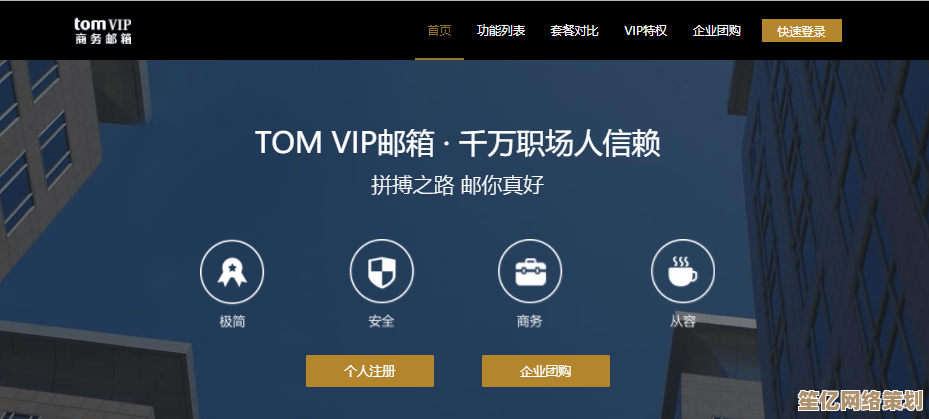Click the steaming coffee cup icon
This screenshot has width=929, height=419.
683,272
